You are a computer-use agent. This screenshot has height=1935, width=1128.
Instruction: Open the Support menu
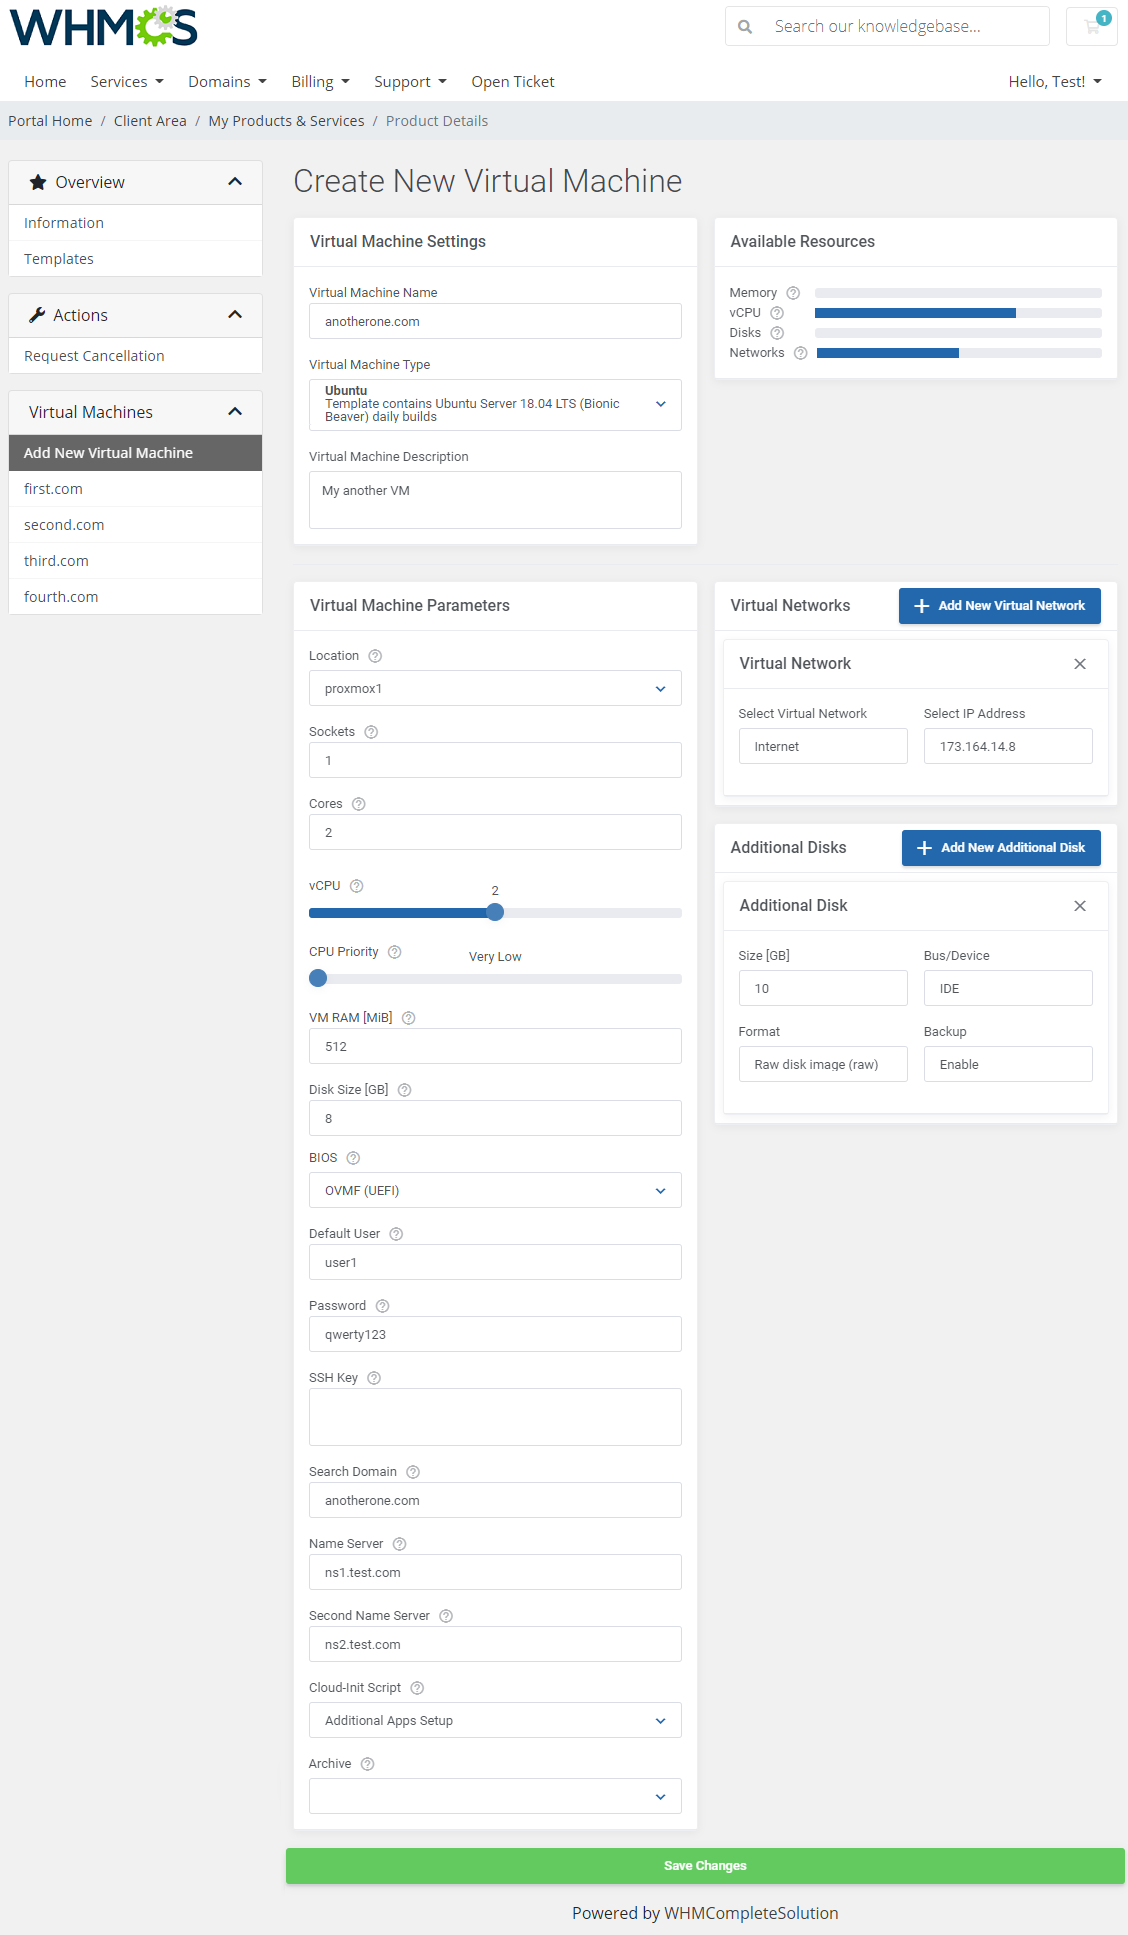[x=410, y=82]
